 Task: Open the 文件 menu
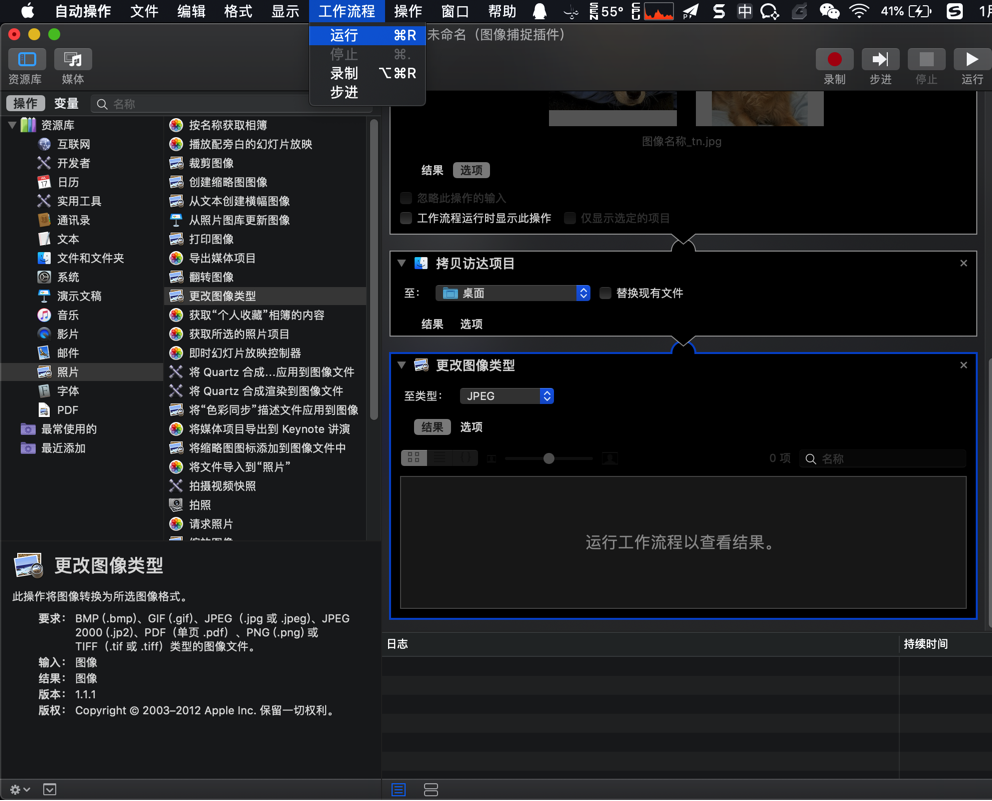(144, 11)
